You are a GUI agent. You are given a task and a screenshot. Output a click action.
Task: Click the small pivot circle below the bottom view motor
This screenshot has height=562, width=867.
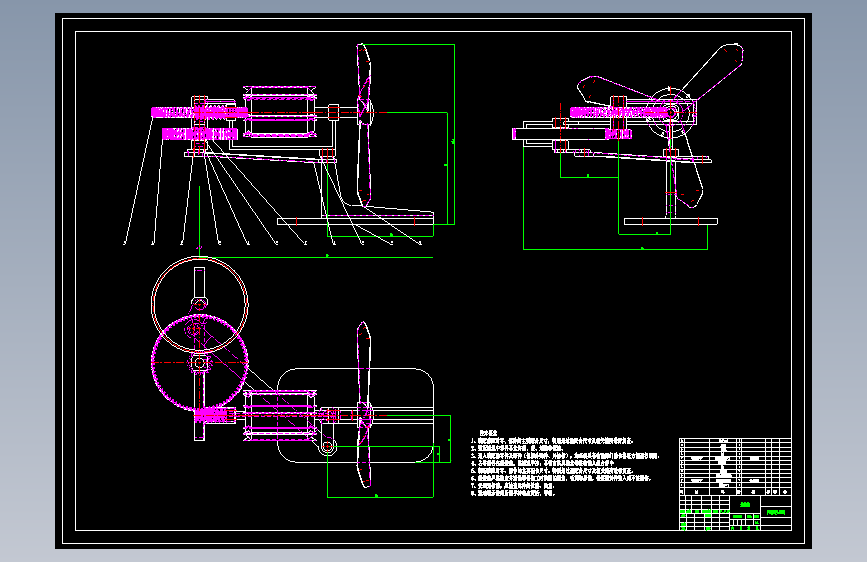327,446
